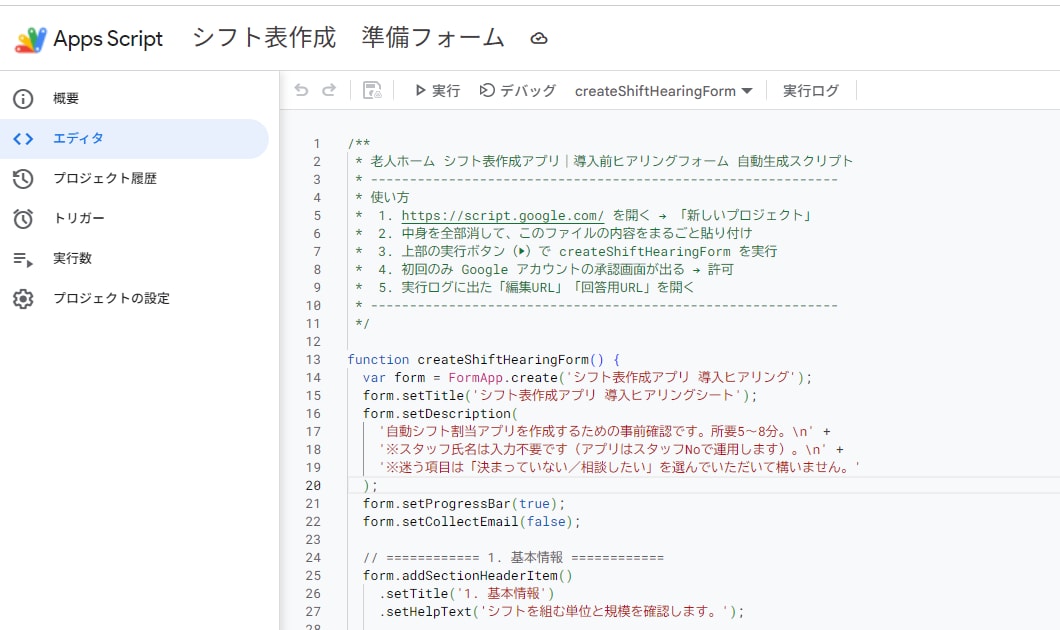Click the var form = FormApp.create line
Viewport: 1060px width, 630px height.
pos(587,377)
